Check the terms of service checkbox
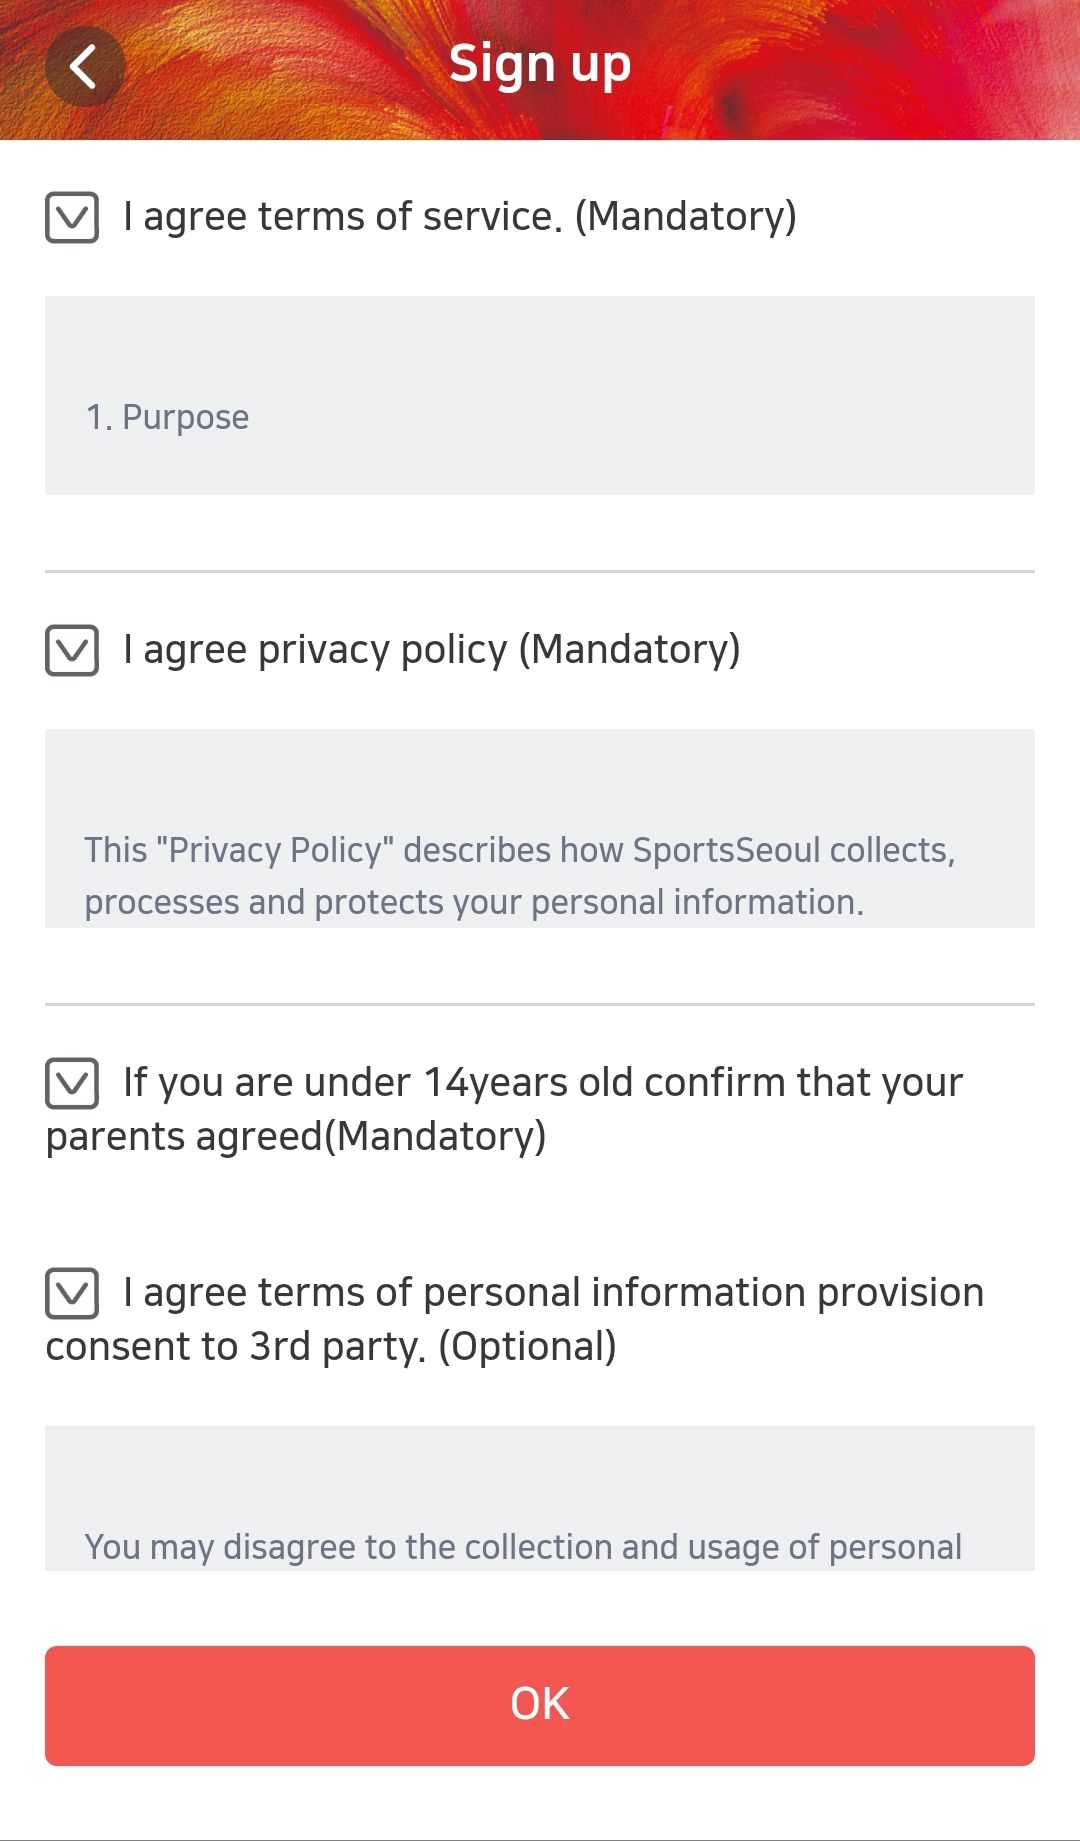The width and height of the screenshot is (1080, 1841). [72, 217]
